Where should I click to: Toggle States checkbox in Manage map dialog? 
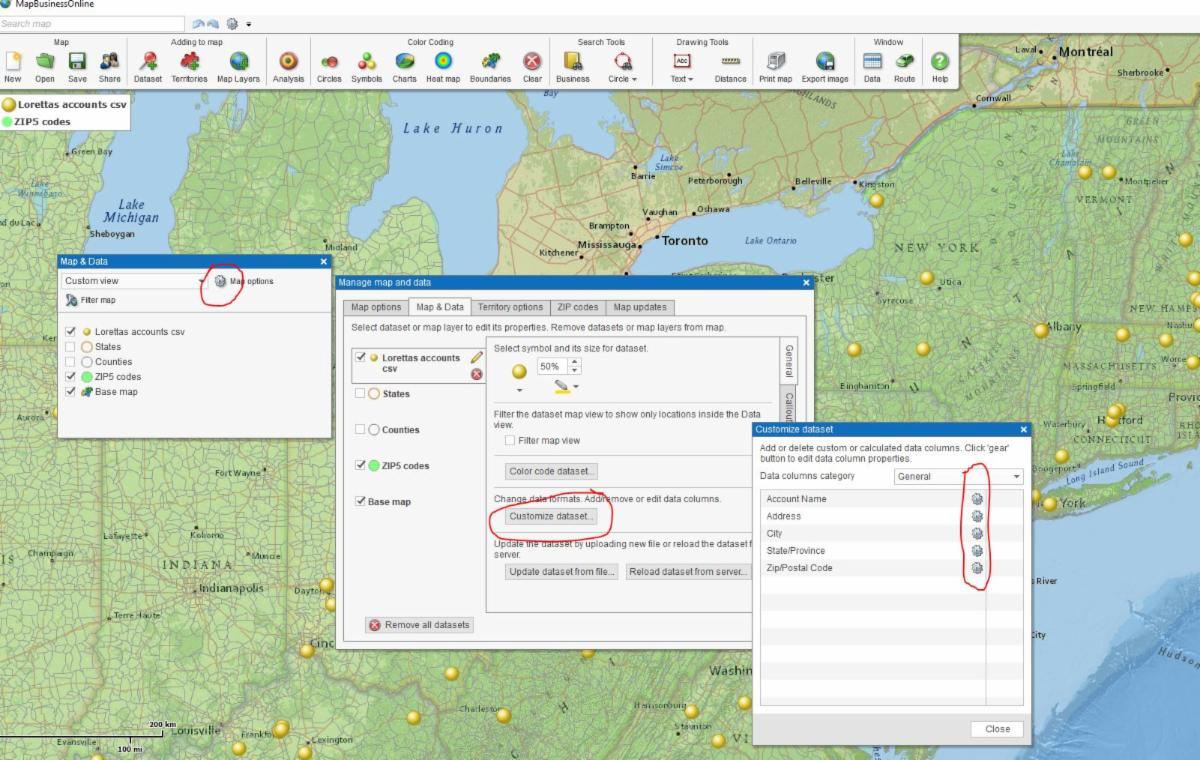tap(360, 394)
